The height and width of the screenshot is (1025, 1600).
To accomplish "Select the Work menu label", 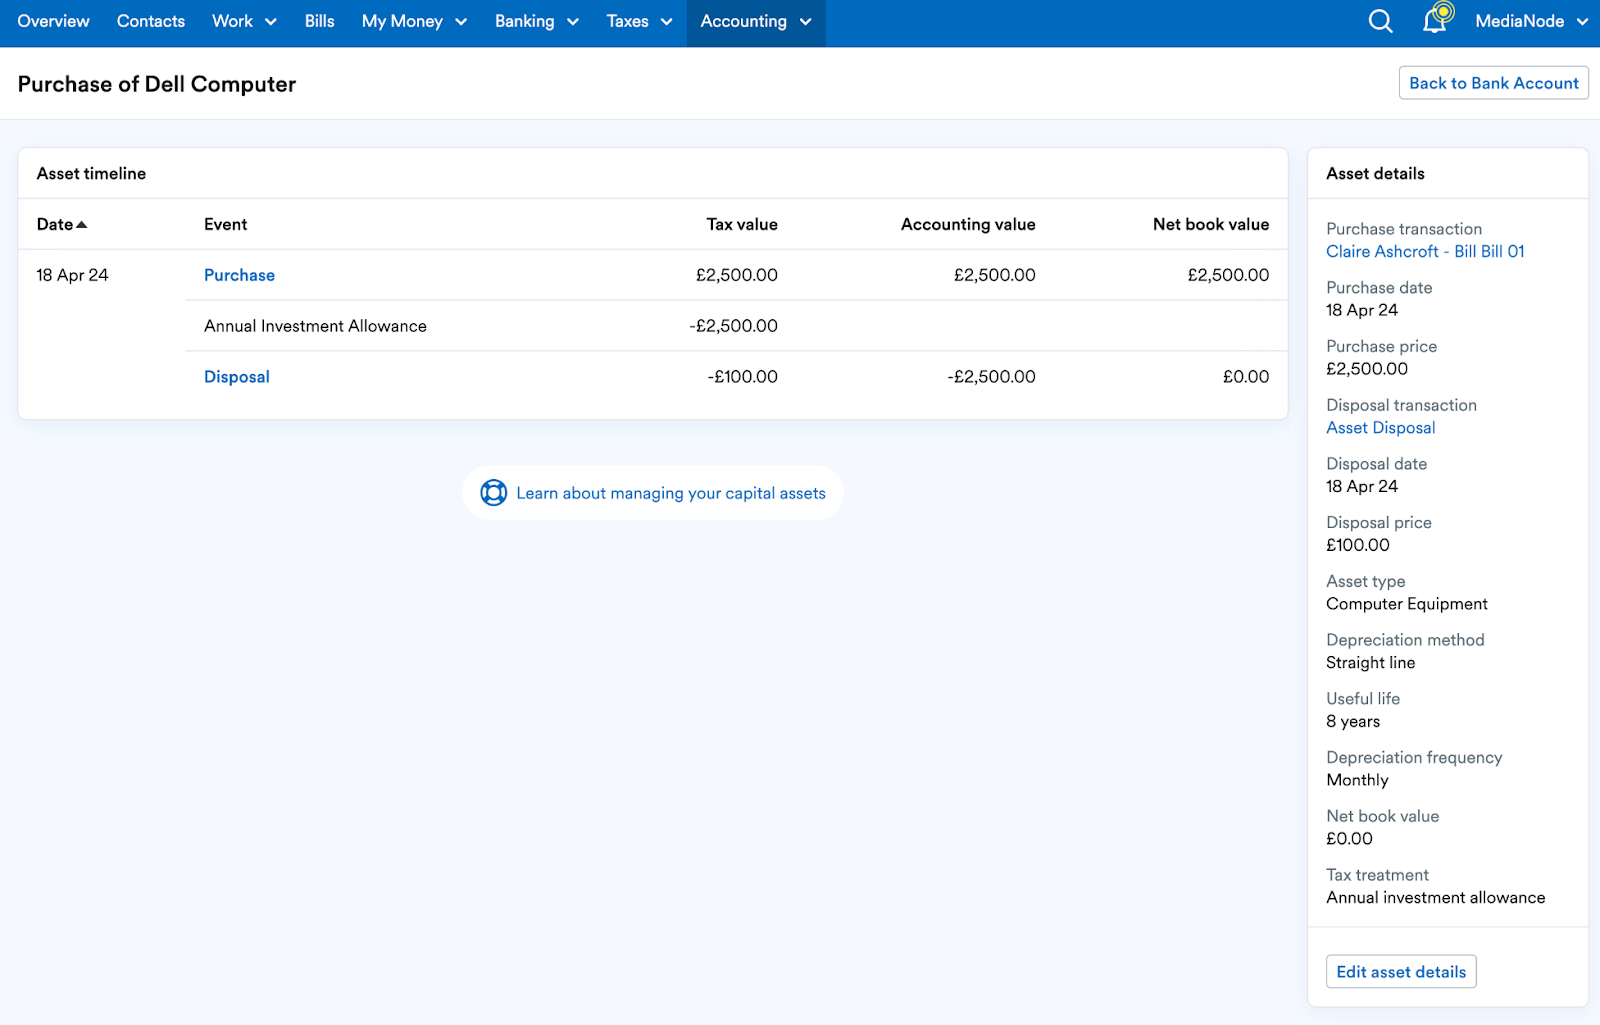I will 232,21.
